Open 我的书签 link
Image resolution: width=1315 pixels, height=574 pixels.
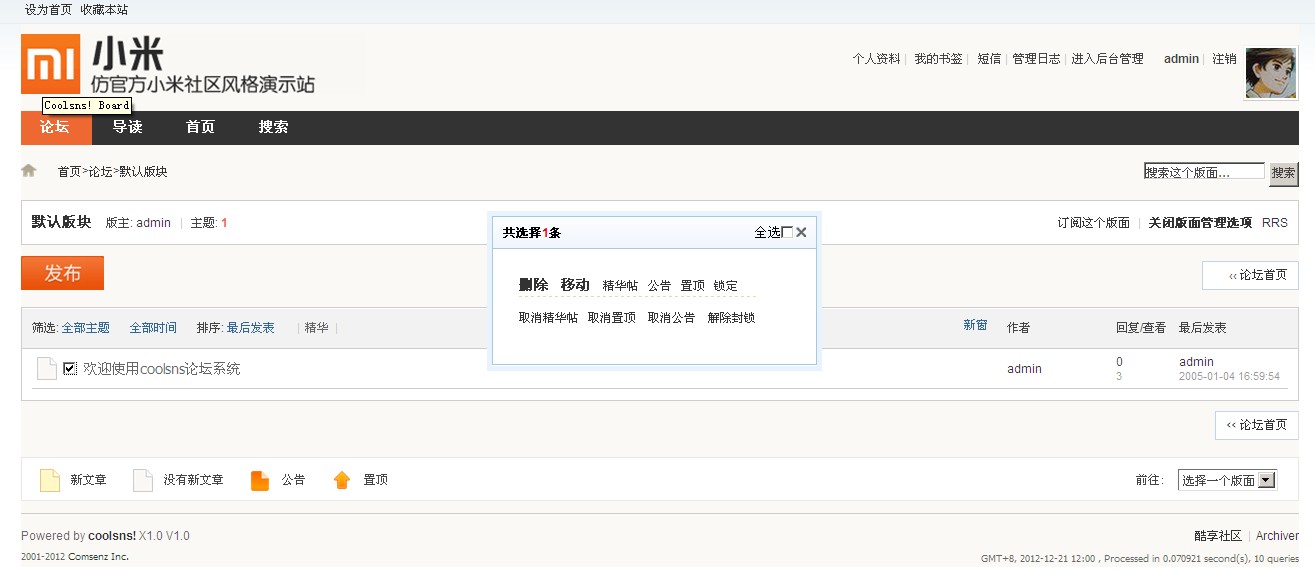938,59
